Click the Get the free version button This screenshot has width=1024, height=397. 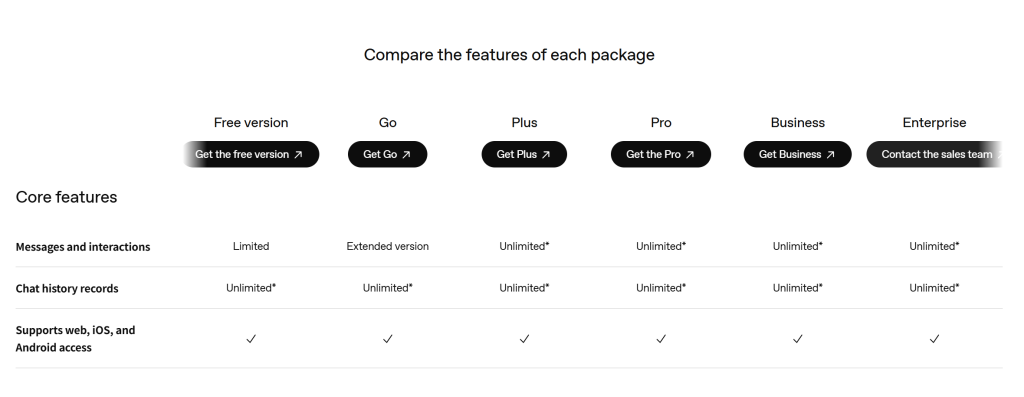click(251, 155)
